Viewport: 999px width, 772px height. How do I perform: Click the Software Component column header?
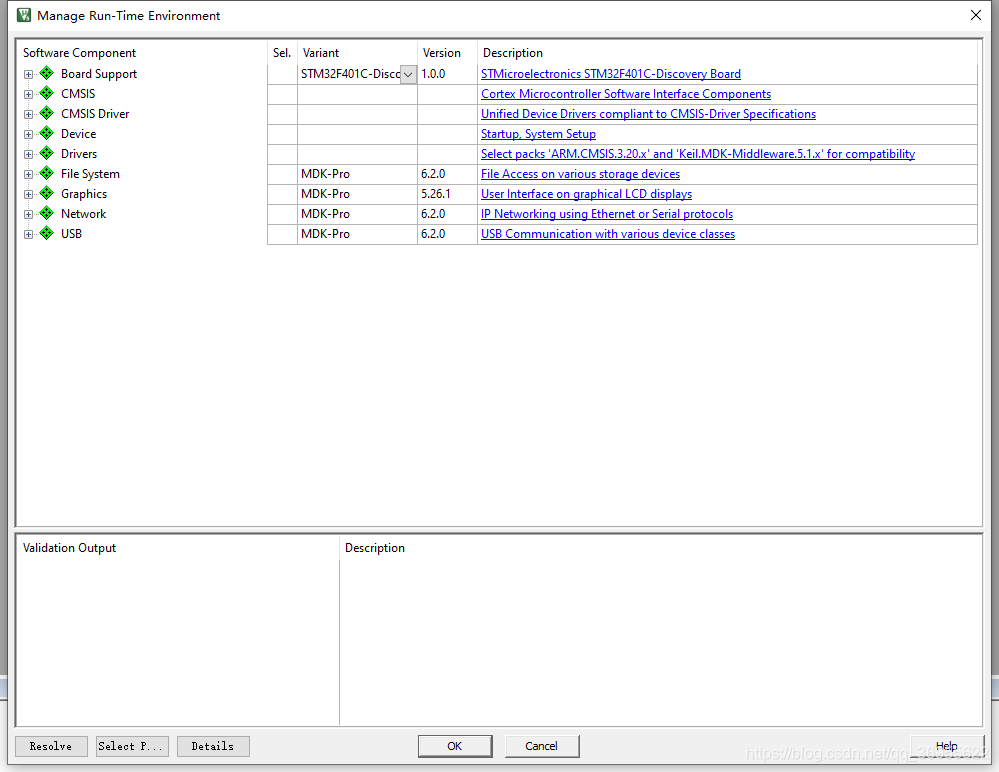pos(79,53)
